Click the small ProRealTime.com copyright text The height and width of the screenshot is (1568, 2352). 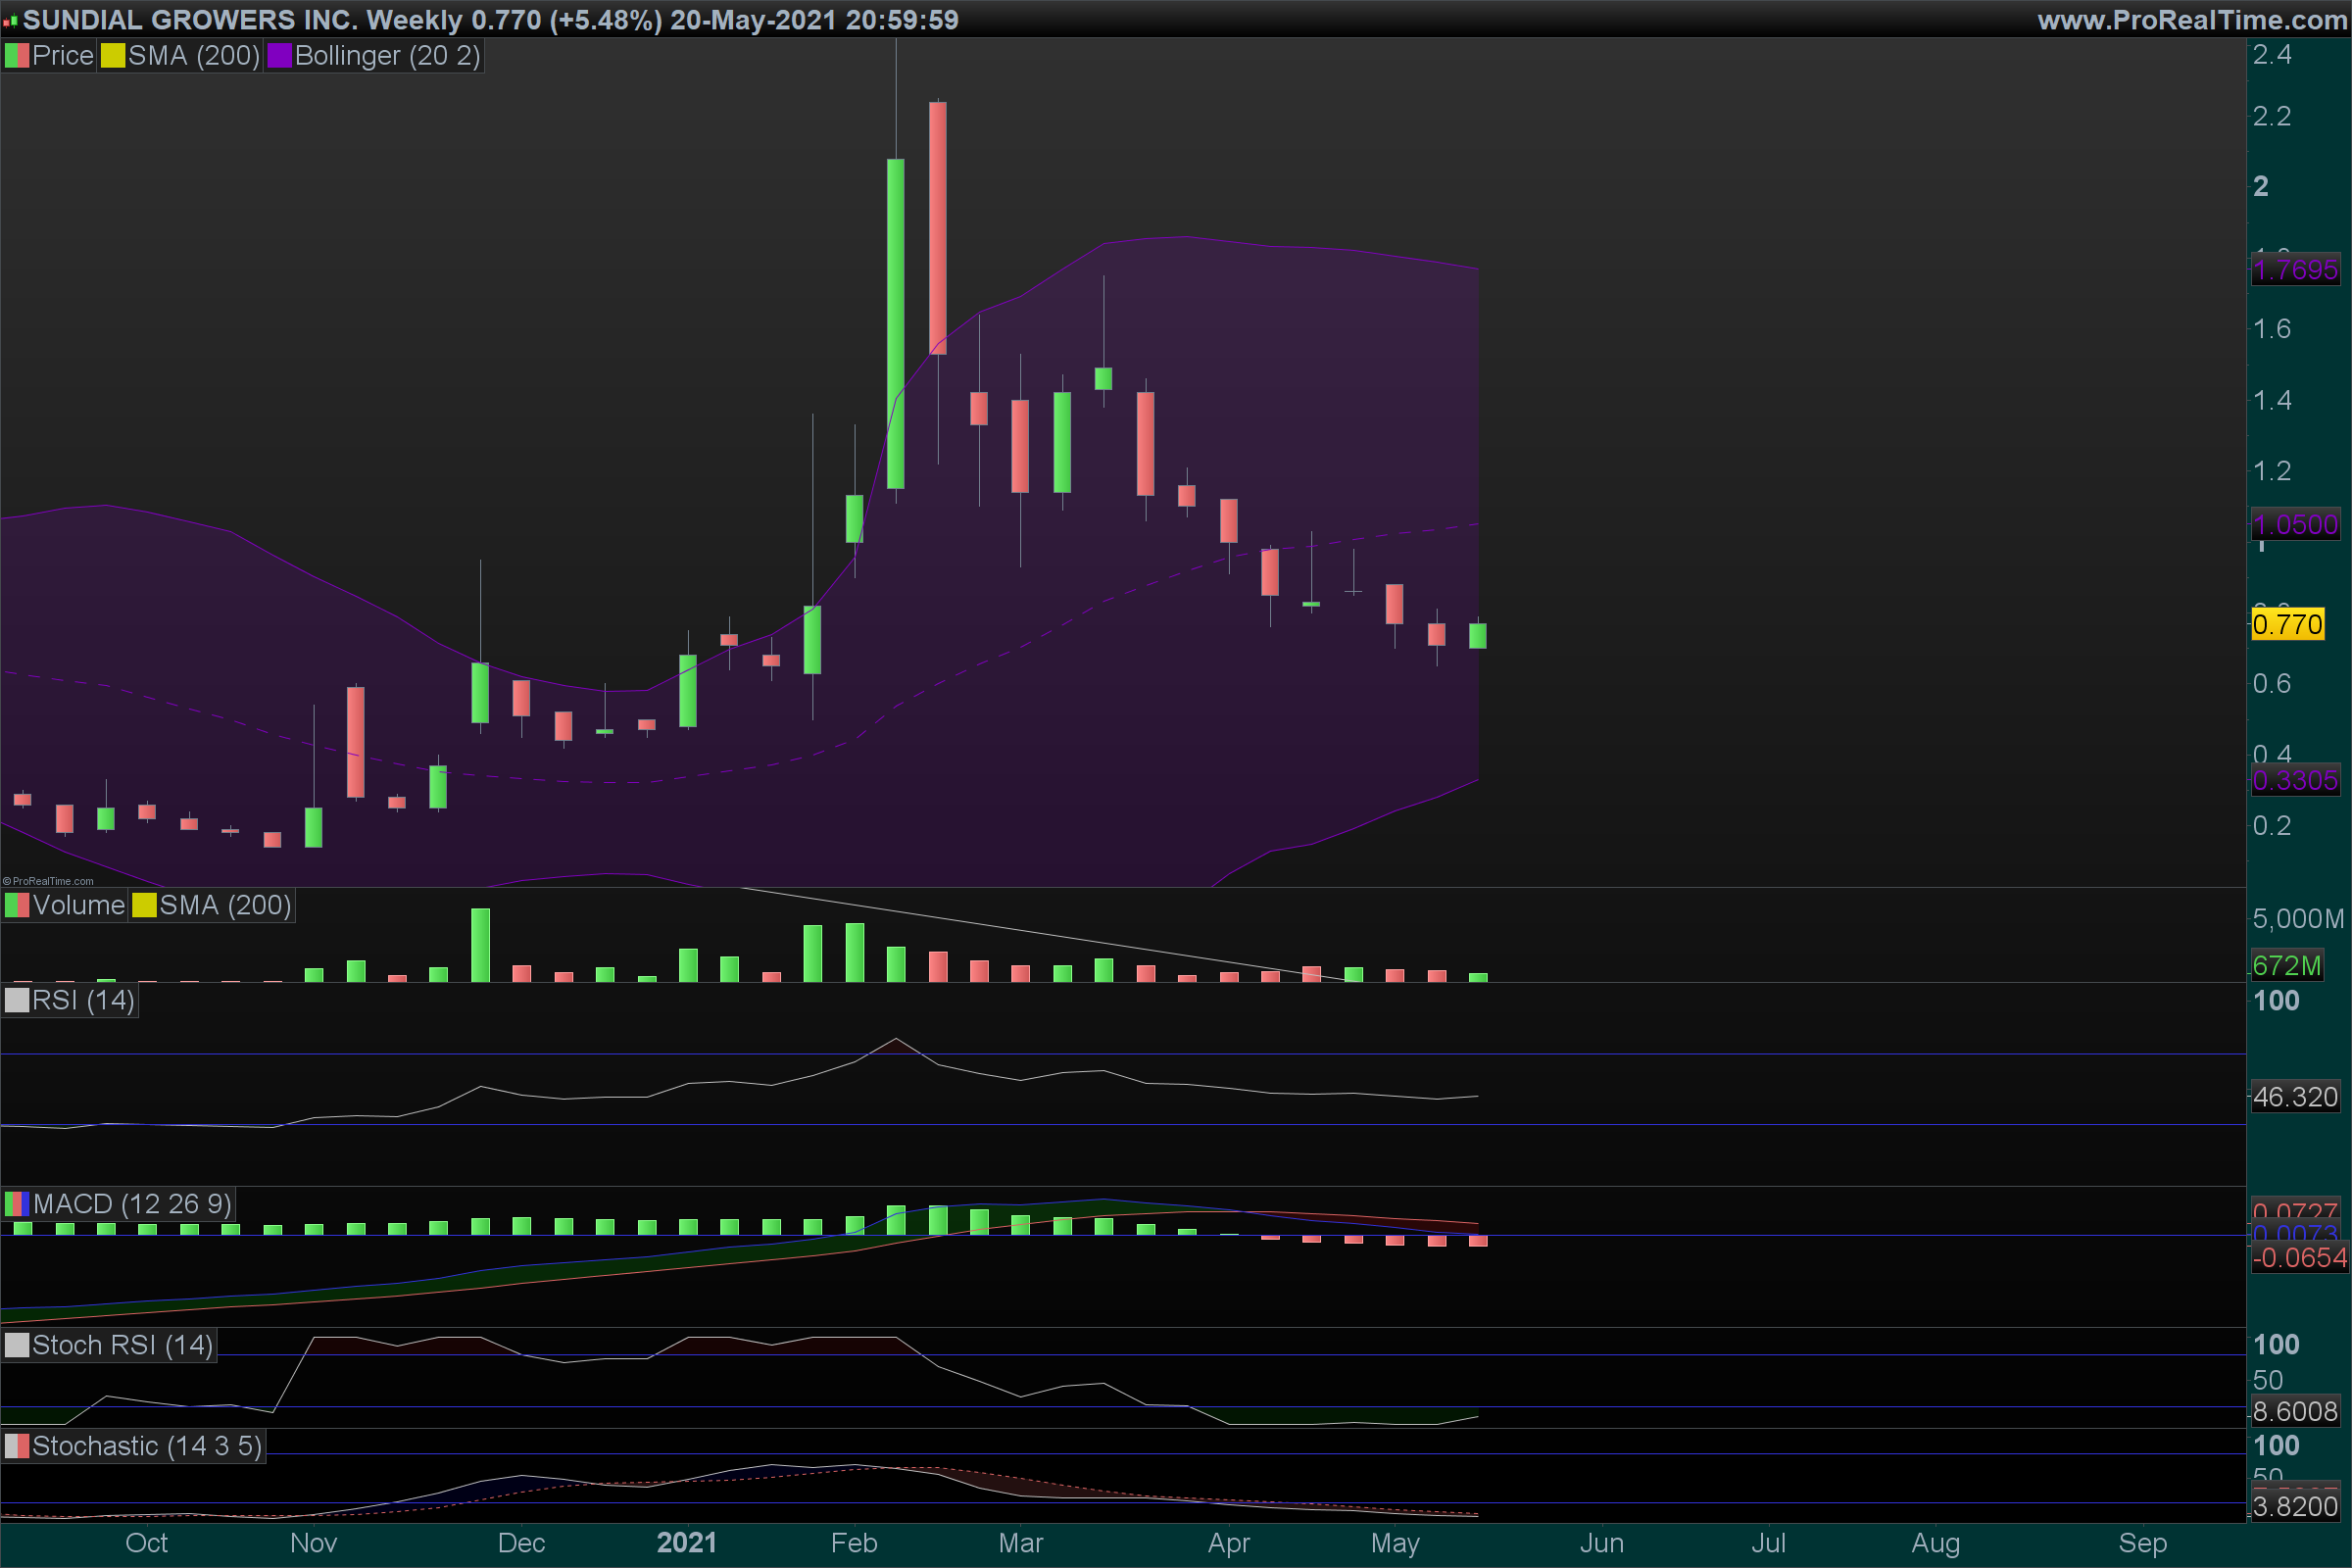pos(48,881)
